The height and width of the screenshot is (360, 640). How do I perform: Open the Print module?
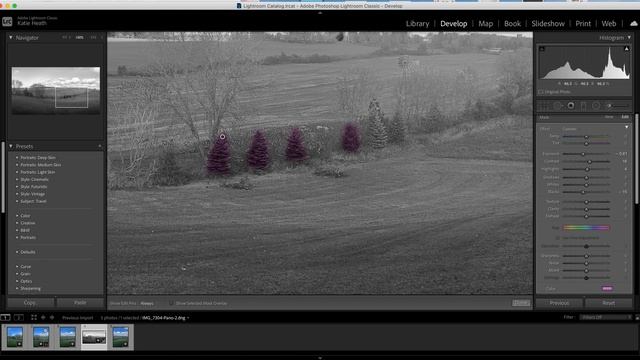(x=583, y=24)
